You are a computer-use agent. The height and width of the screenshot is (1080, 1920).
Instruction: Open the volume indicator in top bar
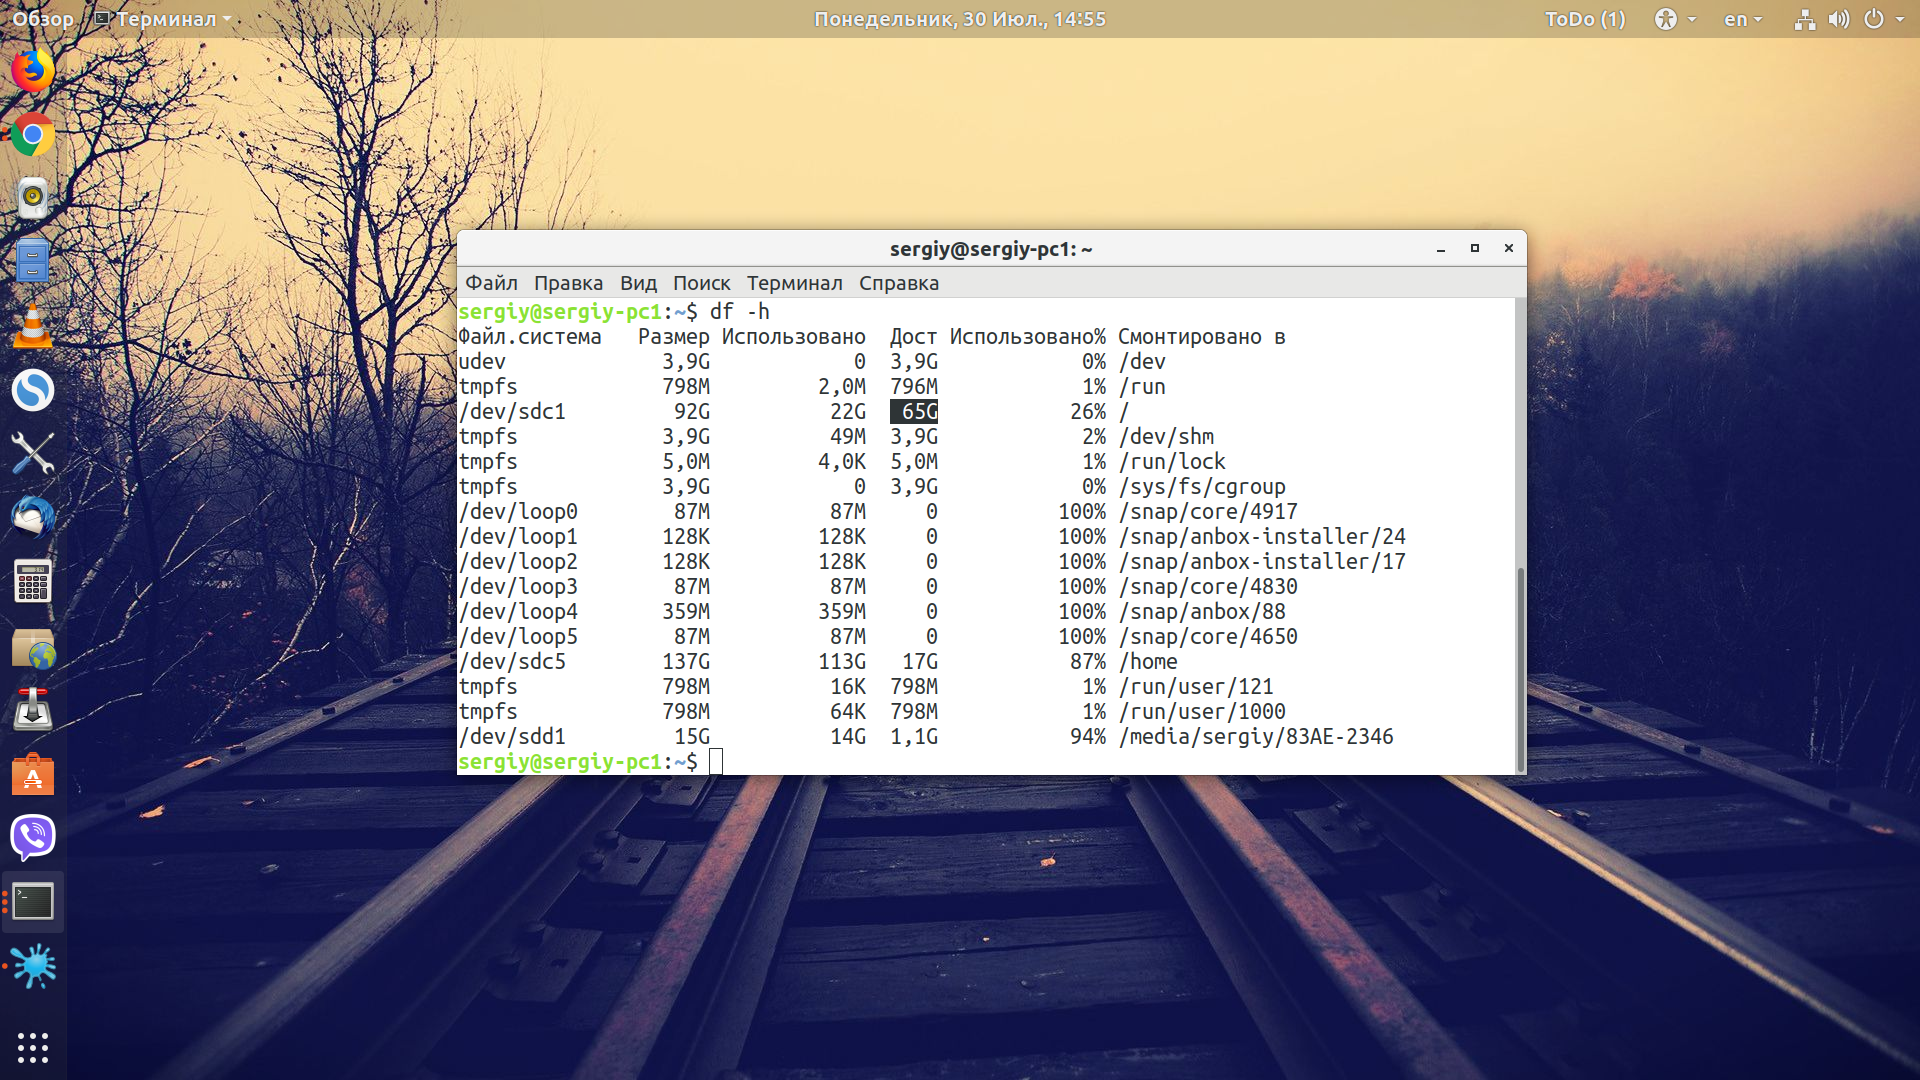pyautogui.click(x=1838, y=19)
